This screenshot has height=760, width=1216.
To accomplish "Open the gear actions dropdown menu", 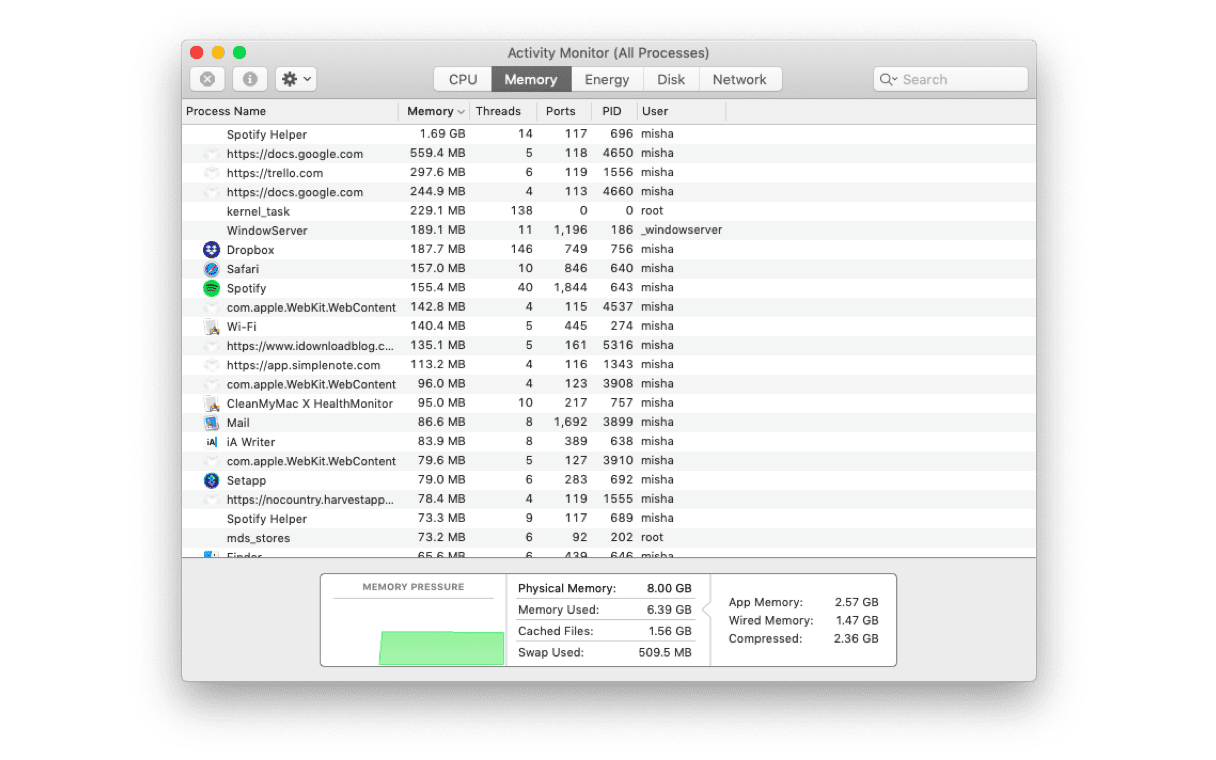I will click(296, 79).
